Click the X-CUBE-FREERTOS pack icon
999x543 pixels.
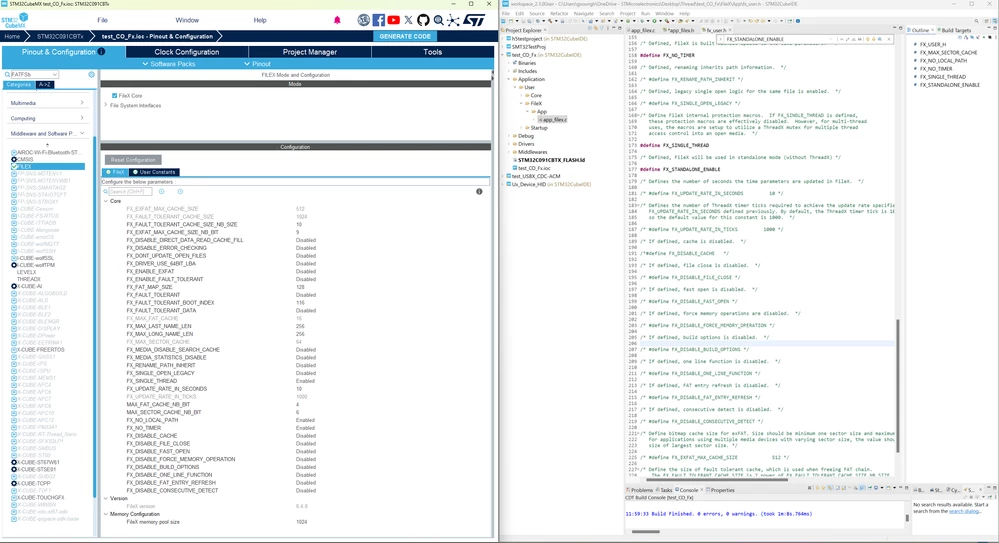click(x=14, y=349)
